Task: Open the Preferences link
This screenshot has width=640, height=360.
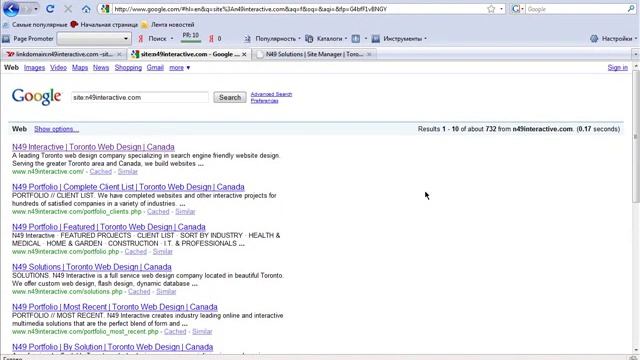Action: tap(264, 101)
